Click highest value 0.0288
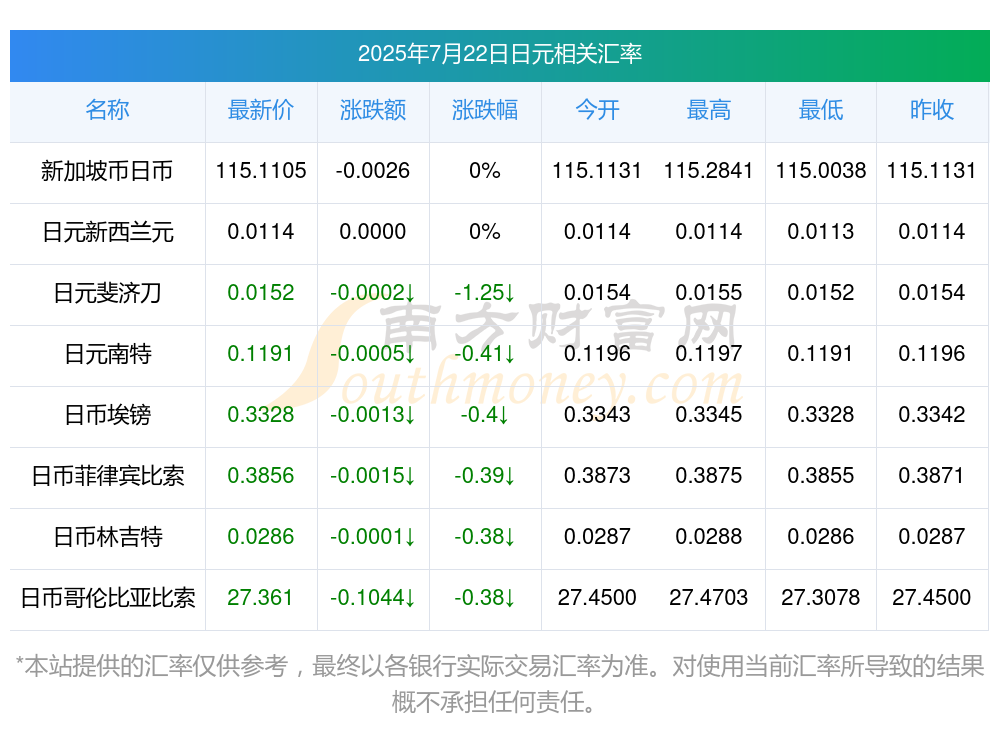The image size is (1000, 733). (x=709, y=537)
